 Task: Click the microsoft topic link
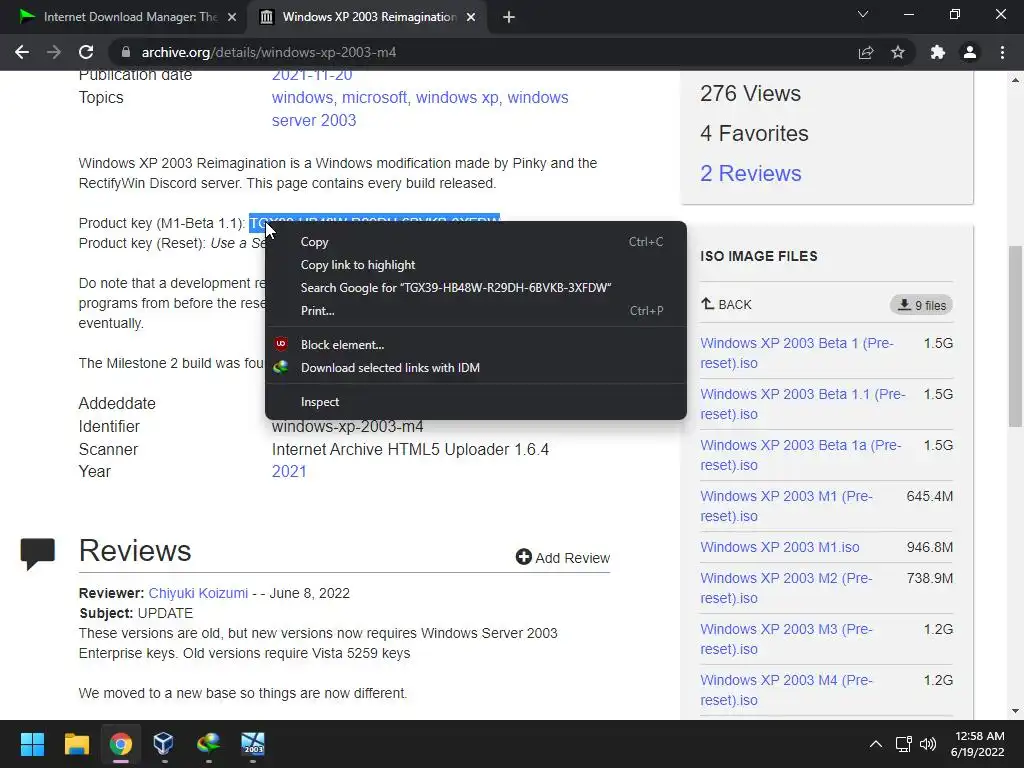click(374, 97)
